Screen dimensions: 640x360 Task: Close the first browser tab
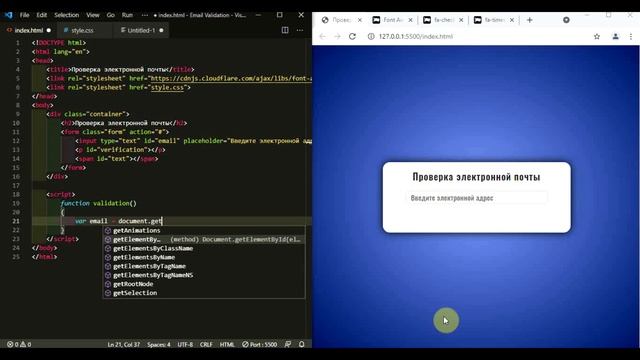click(x=360, y=20)
